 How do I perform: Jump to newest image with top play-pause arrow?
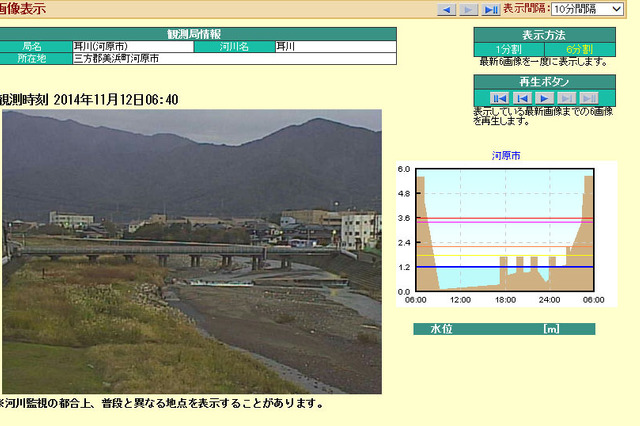coord(491,9)
